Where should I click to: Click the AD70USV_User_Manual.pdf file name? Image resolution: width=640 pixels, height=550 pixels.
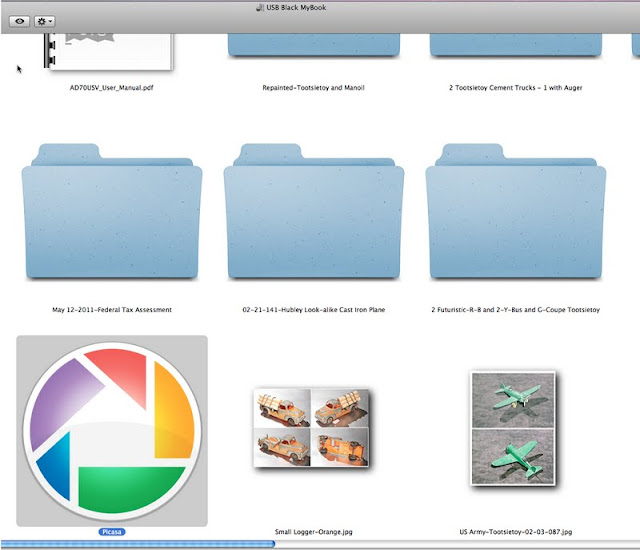111,88
